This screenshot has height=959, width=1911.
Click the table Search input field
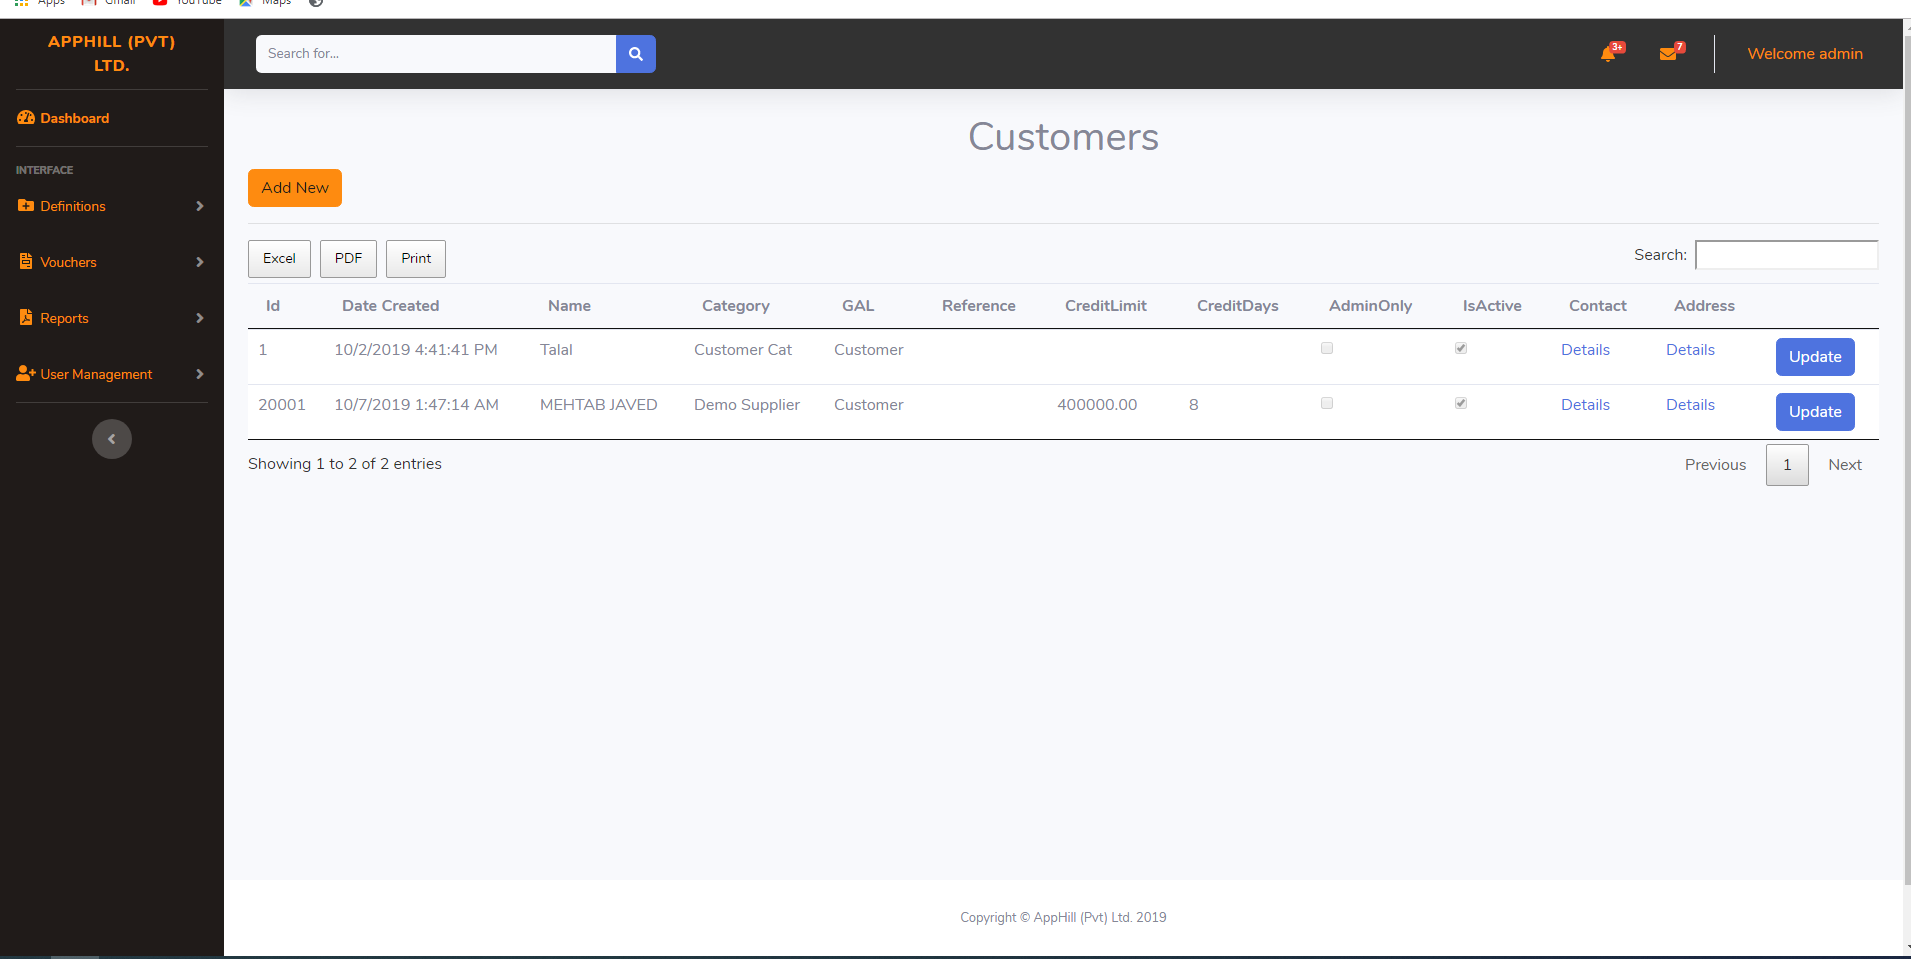[1786, 255]
